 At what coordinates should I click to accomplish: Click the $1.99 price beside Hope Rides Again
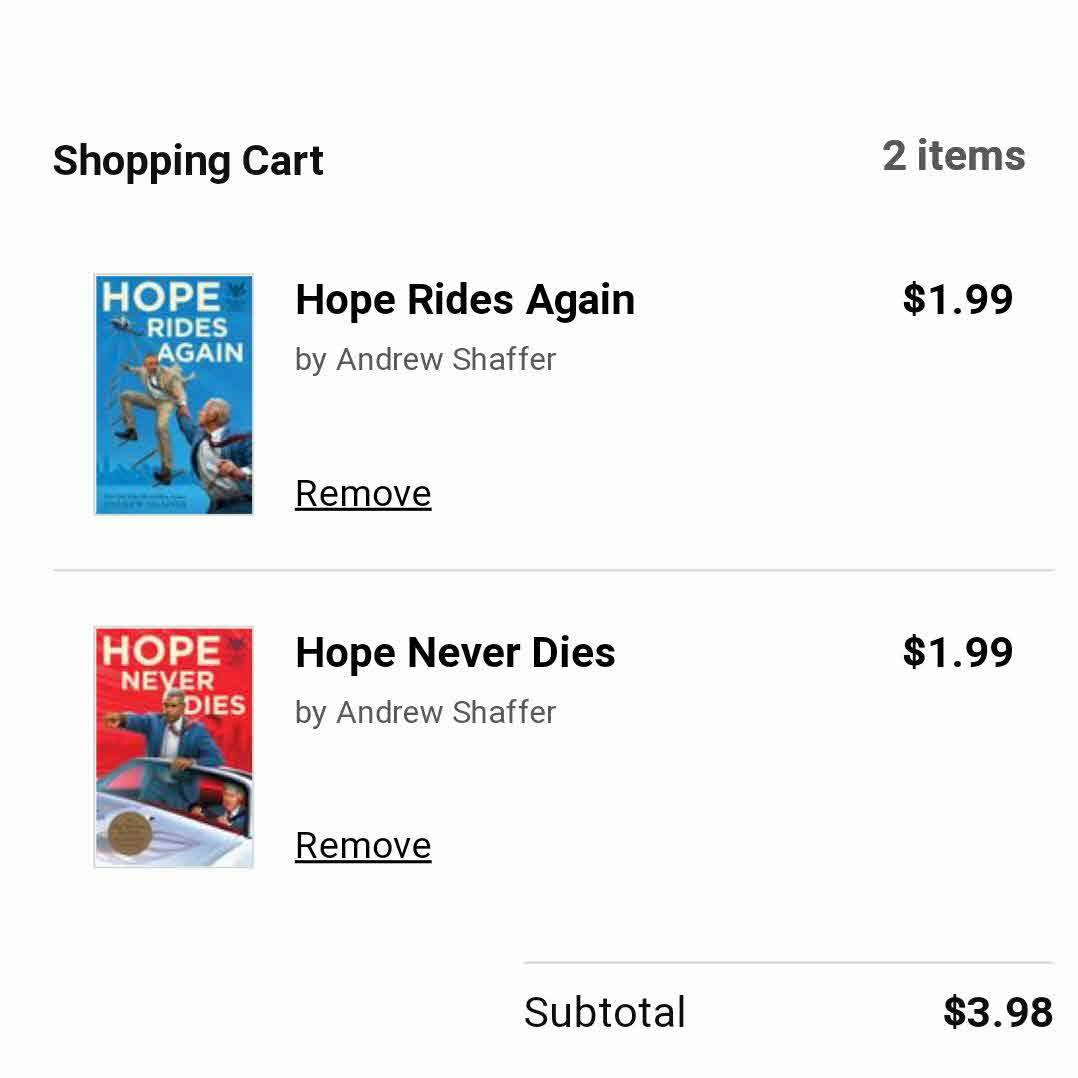[x=957, y=299]
